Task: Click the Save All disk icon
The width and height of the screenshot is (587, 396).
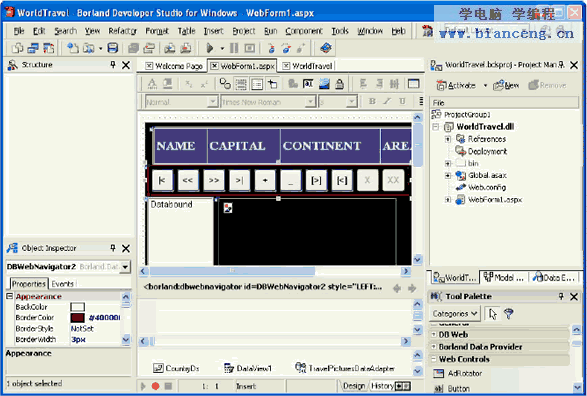Action: pyautogui.click(x=113, y=48)
